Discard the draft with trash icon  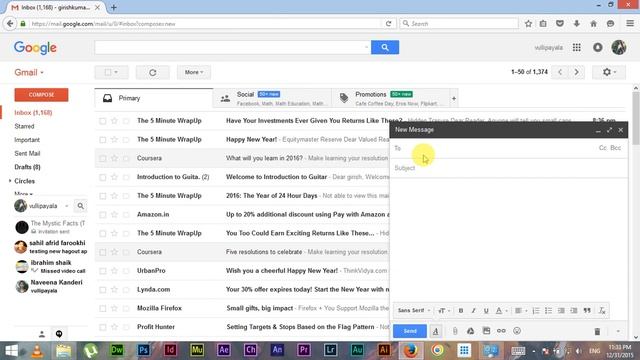tap(597, 331)
